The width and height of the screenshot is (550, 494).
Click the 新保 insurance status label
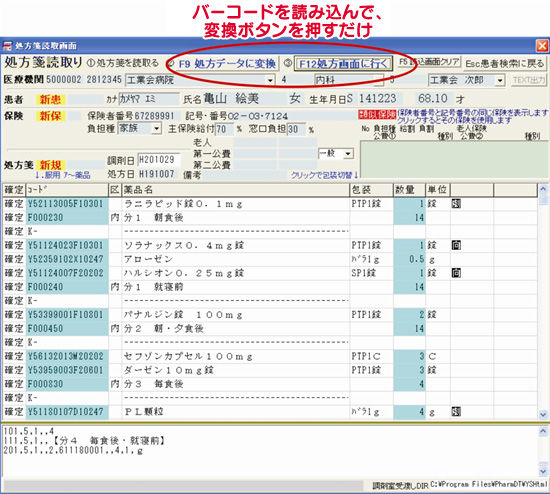pyautogui.click(x=51, y=116)
